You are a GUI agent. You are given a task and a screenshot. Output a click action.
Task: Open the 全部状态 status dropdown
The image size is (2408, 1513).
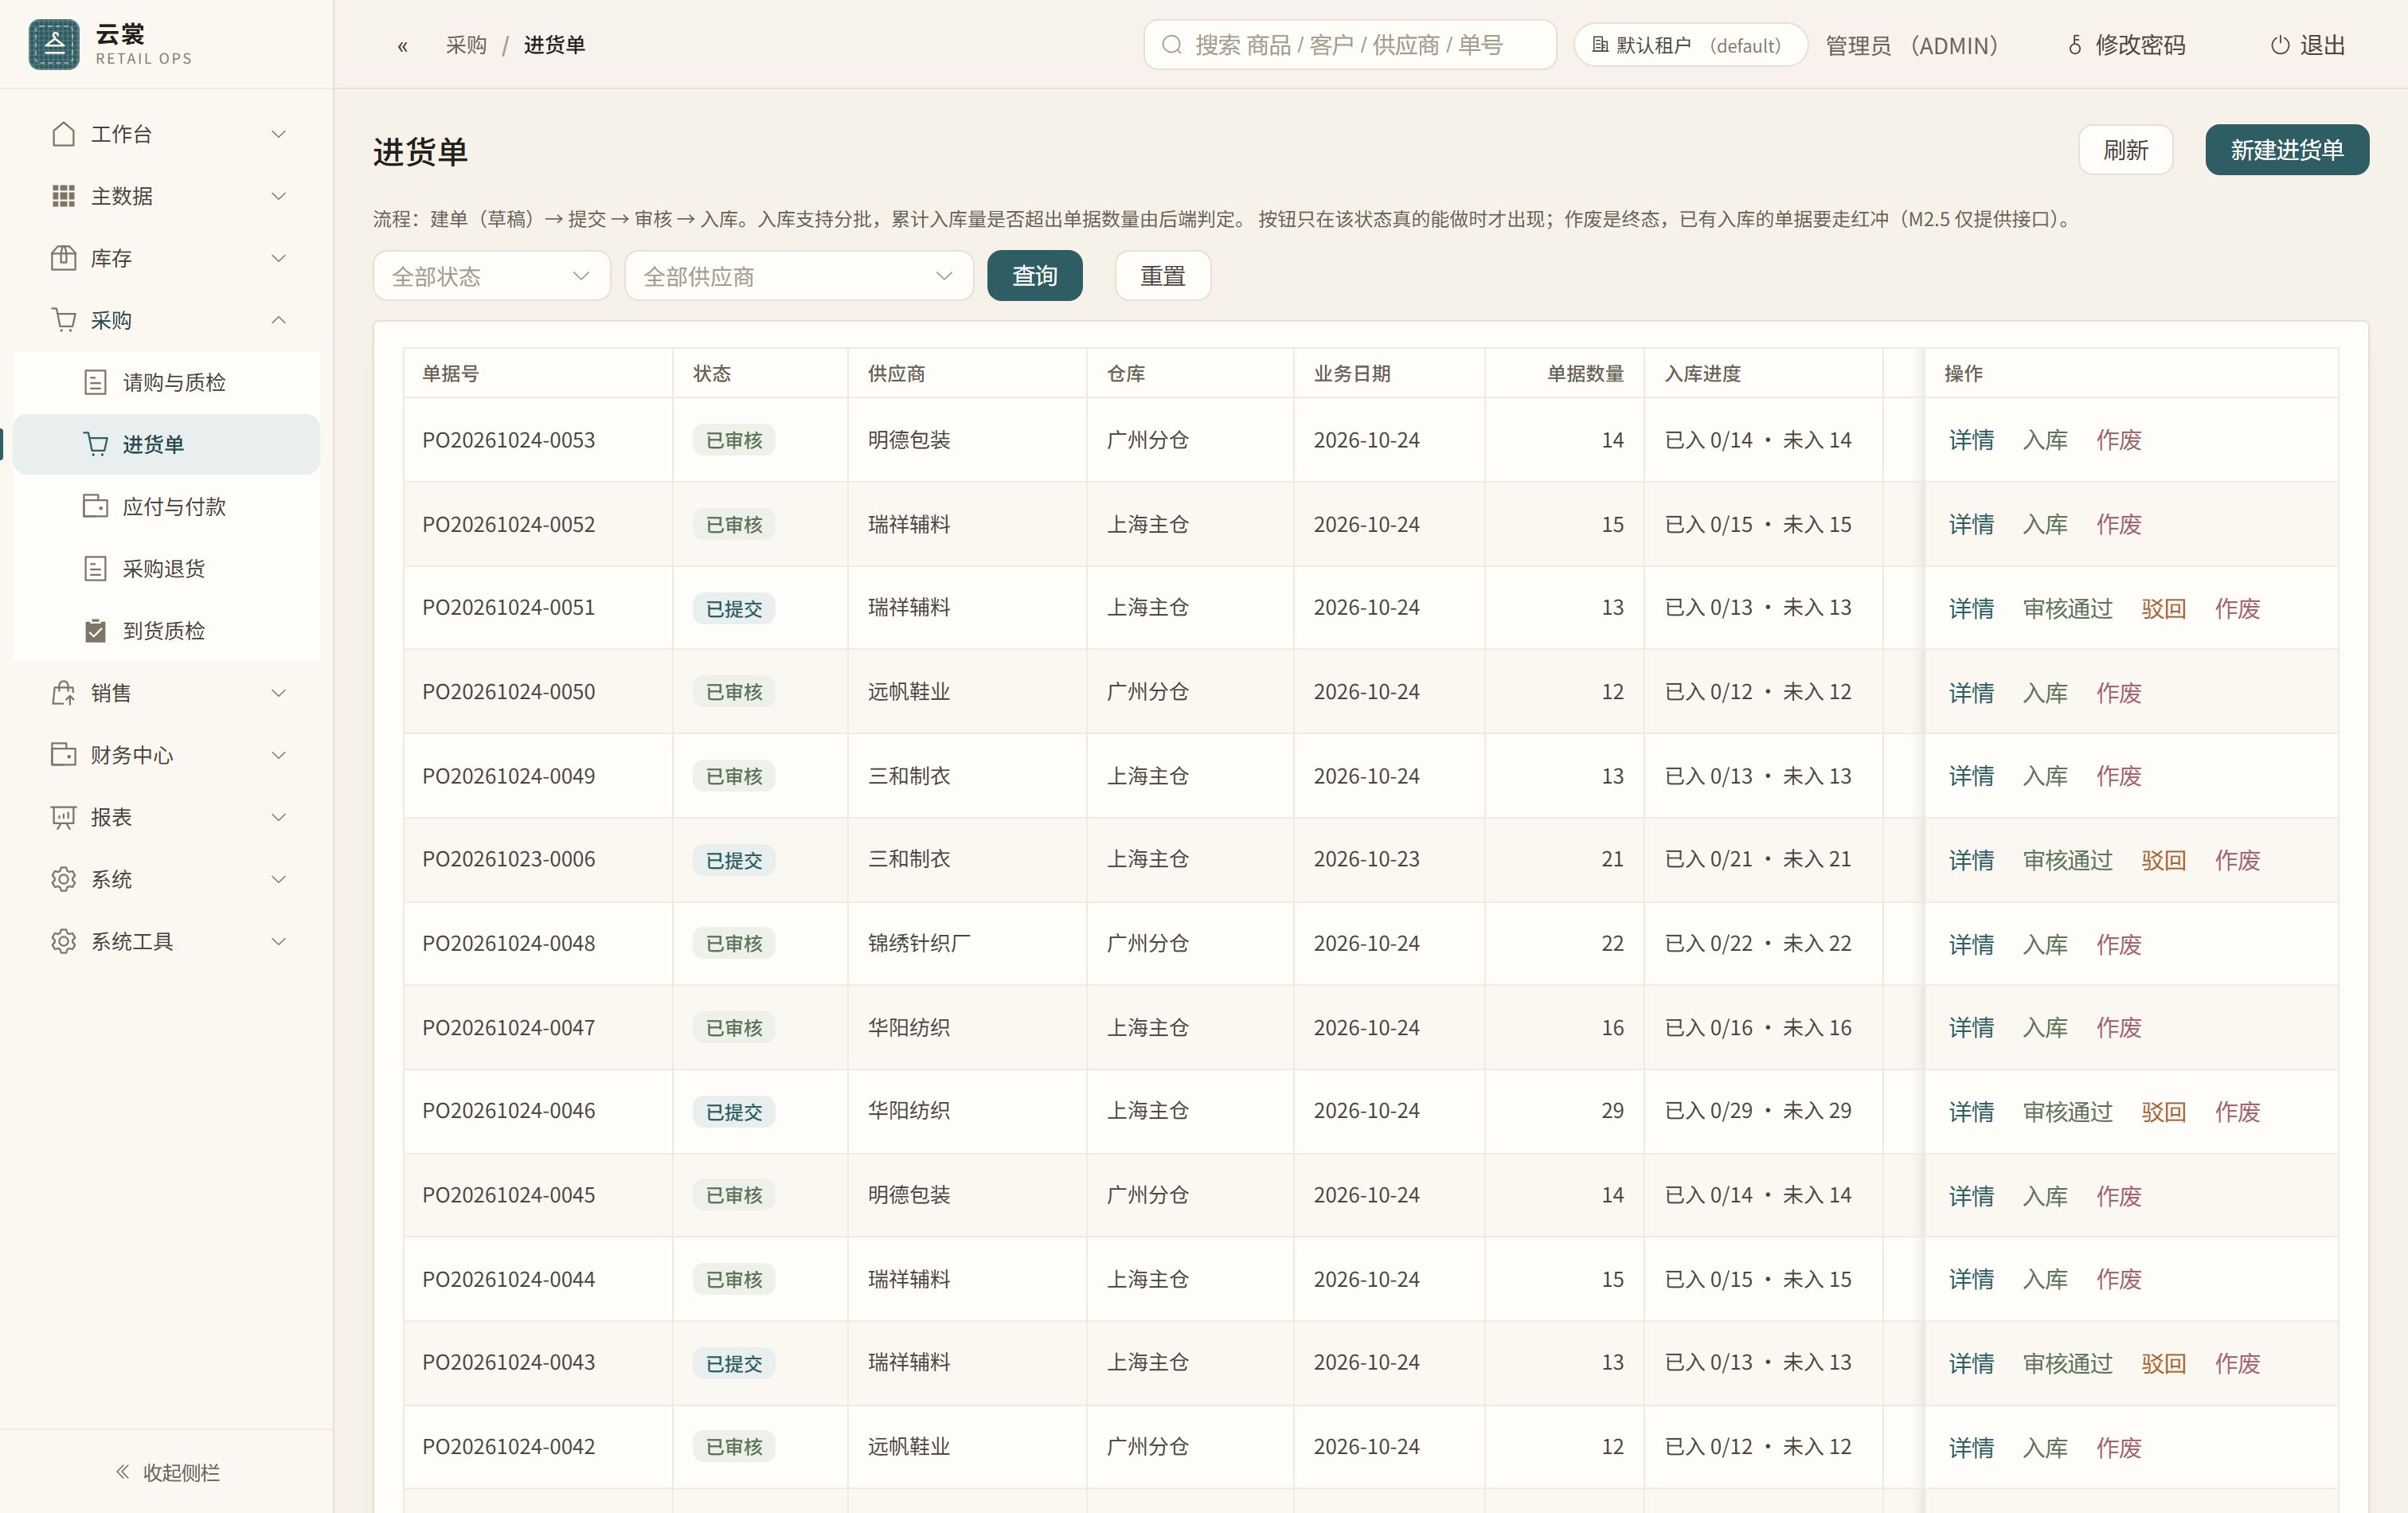492,276
